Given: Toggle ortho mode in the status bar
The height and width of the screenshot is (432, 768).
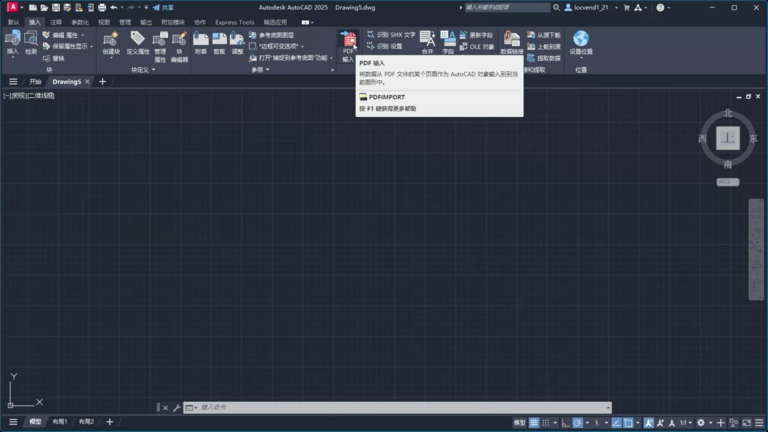Looking at the screenshot, I should (566, 423).
